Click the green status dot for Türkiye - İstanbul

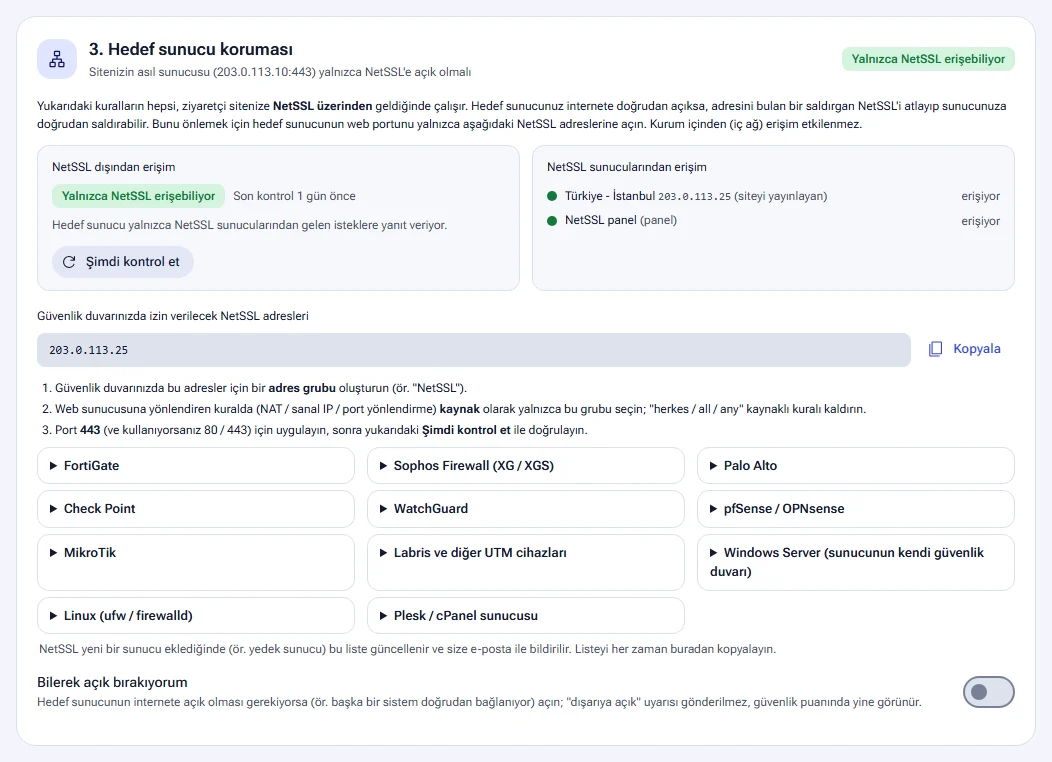(x=552, y=196)
